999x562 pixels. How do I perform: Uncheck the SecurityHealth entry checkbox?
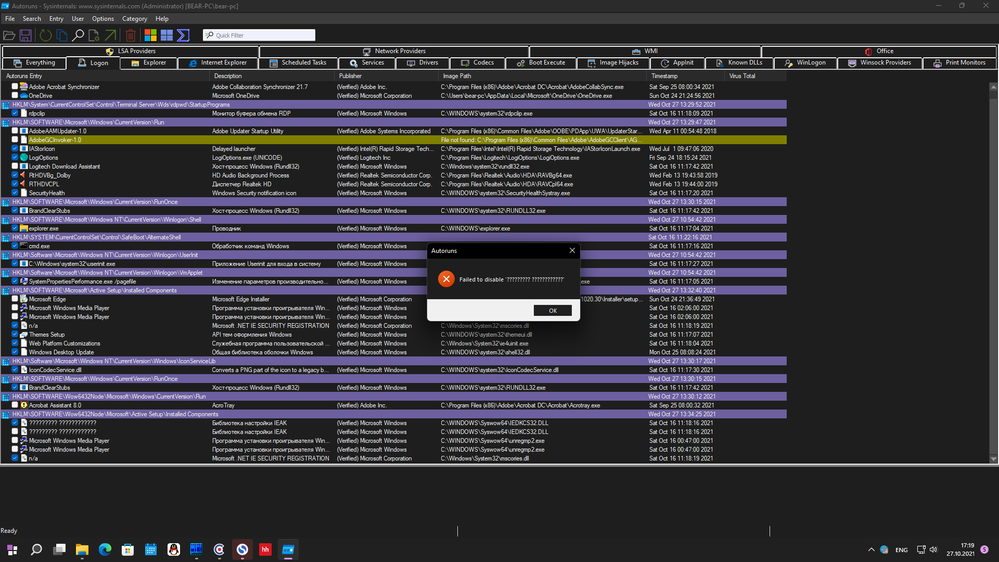[15, 192]
